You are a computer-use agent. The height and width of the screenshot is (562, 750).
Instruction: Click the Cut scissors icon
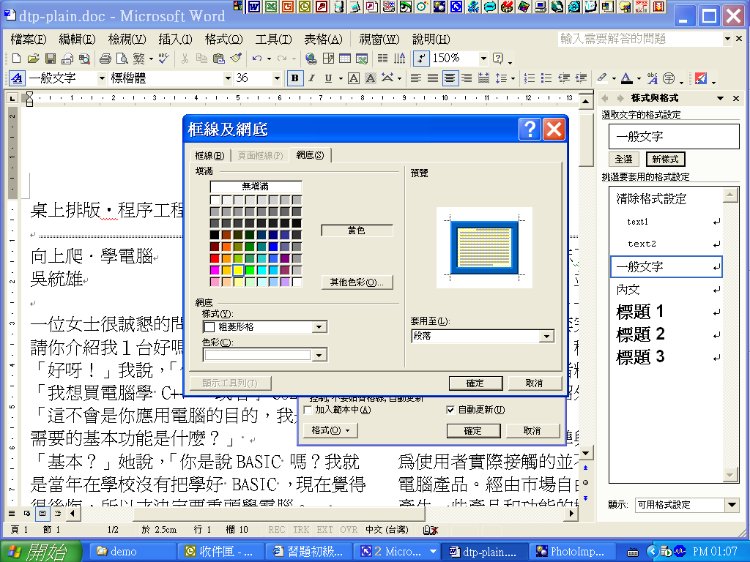tap(185, 58)
